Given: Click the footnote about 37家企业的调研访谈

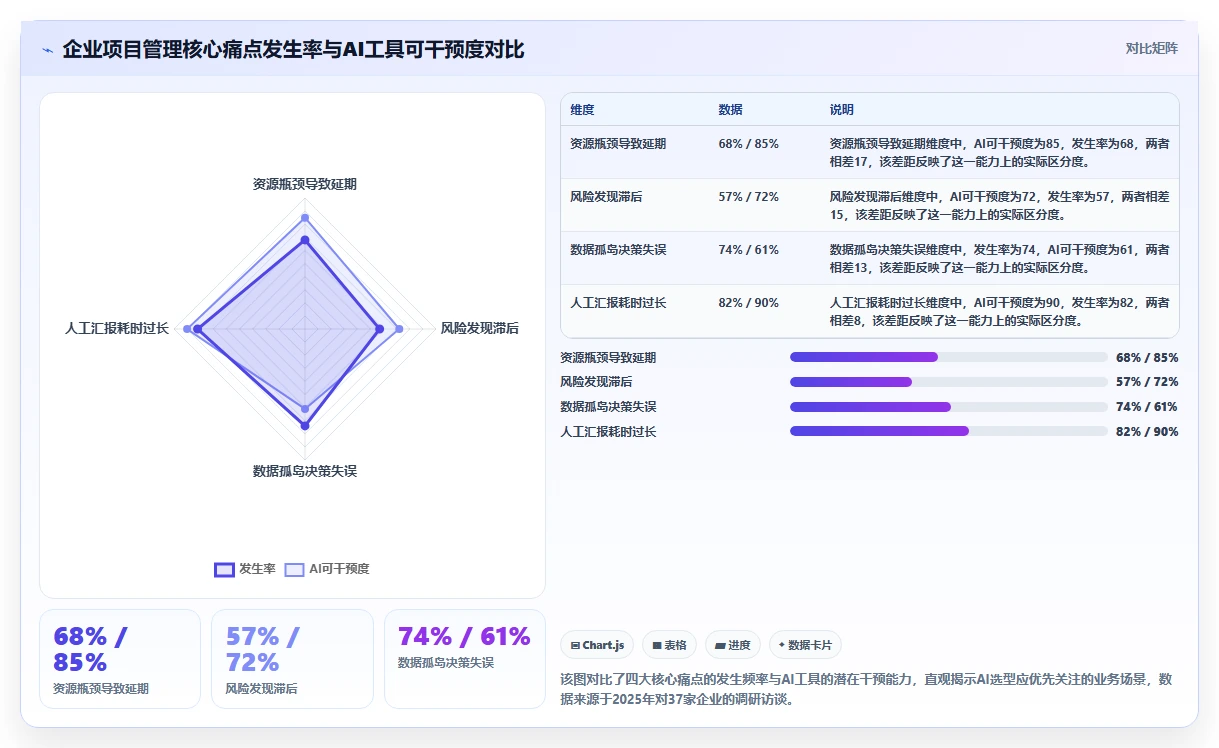Looking at the screenshot, I should pos(866,689).
